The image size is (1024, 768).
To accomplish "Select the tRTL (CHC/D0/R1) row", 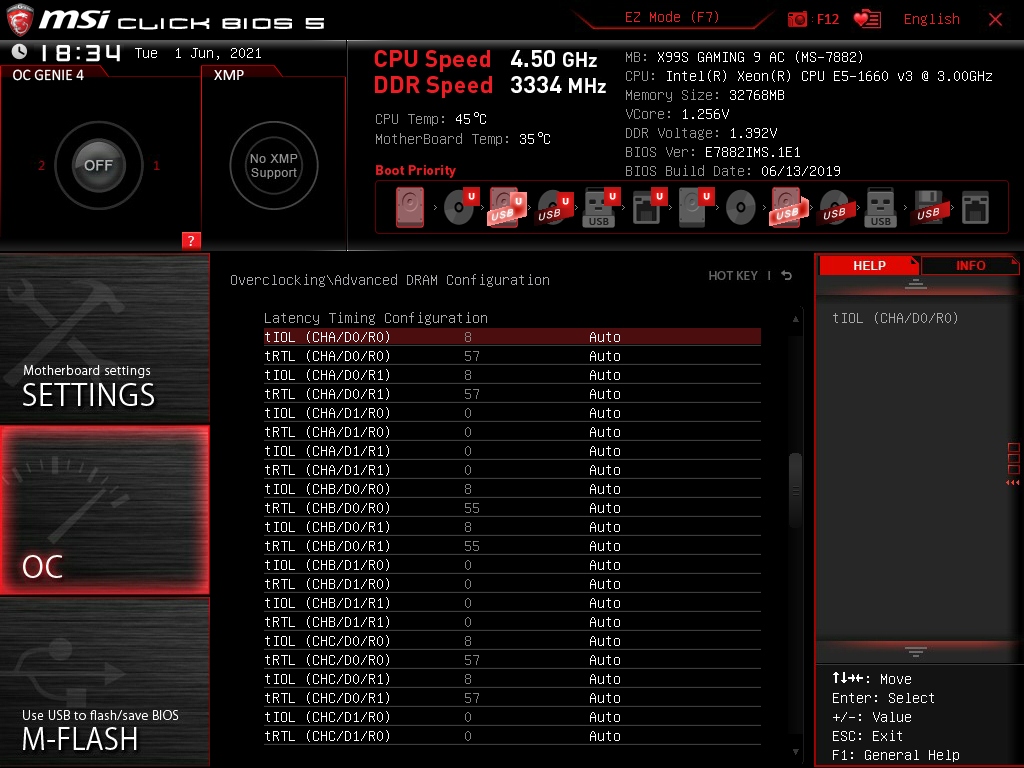I will pos(512,698).
